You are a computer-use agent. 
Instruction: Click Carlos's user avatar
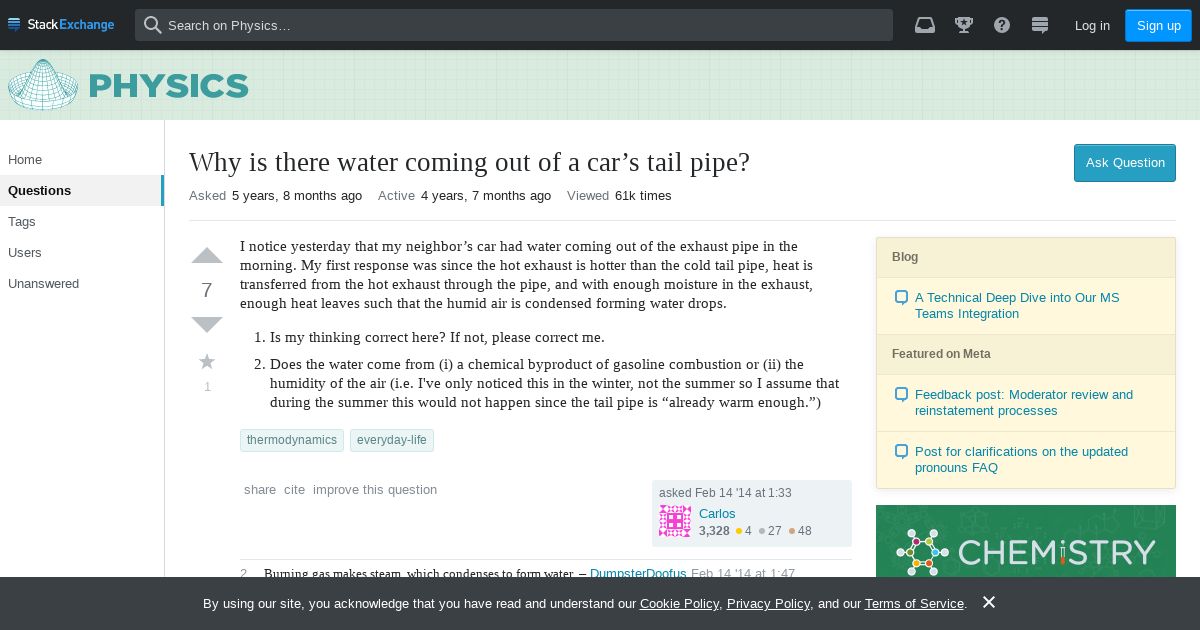(x=675, y=521)
